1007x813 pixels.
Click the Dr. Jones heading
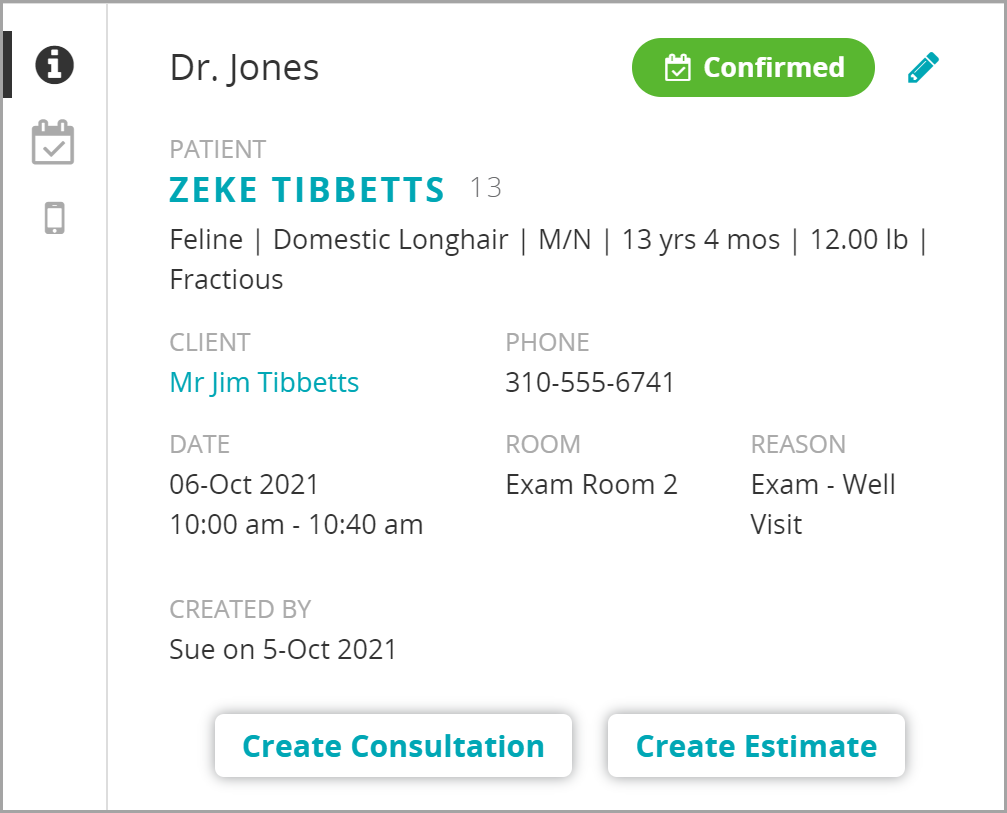[244, 68]
